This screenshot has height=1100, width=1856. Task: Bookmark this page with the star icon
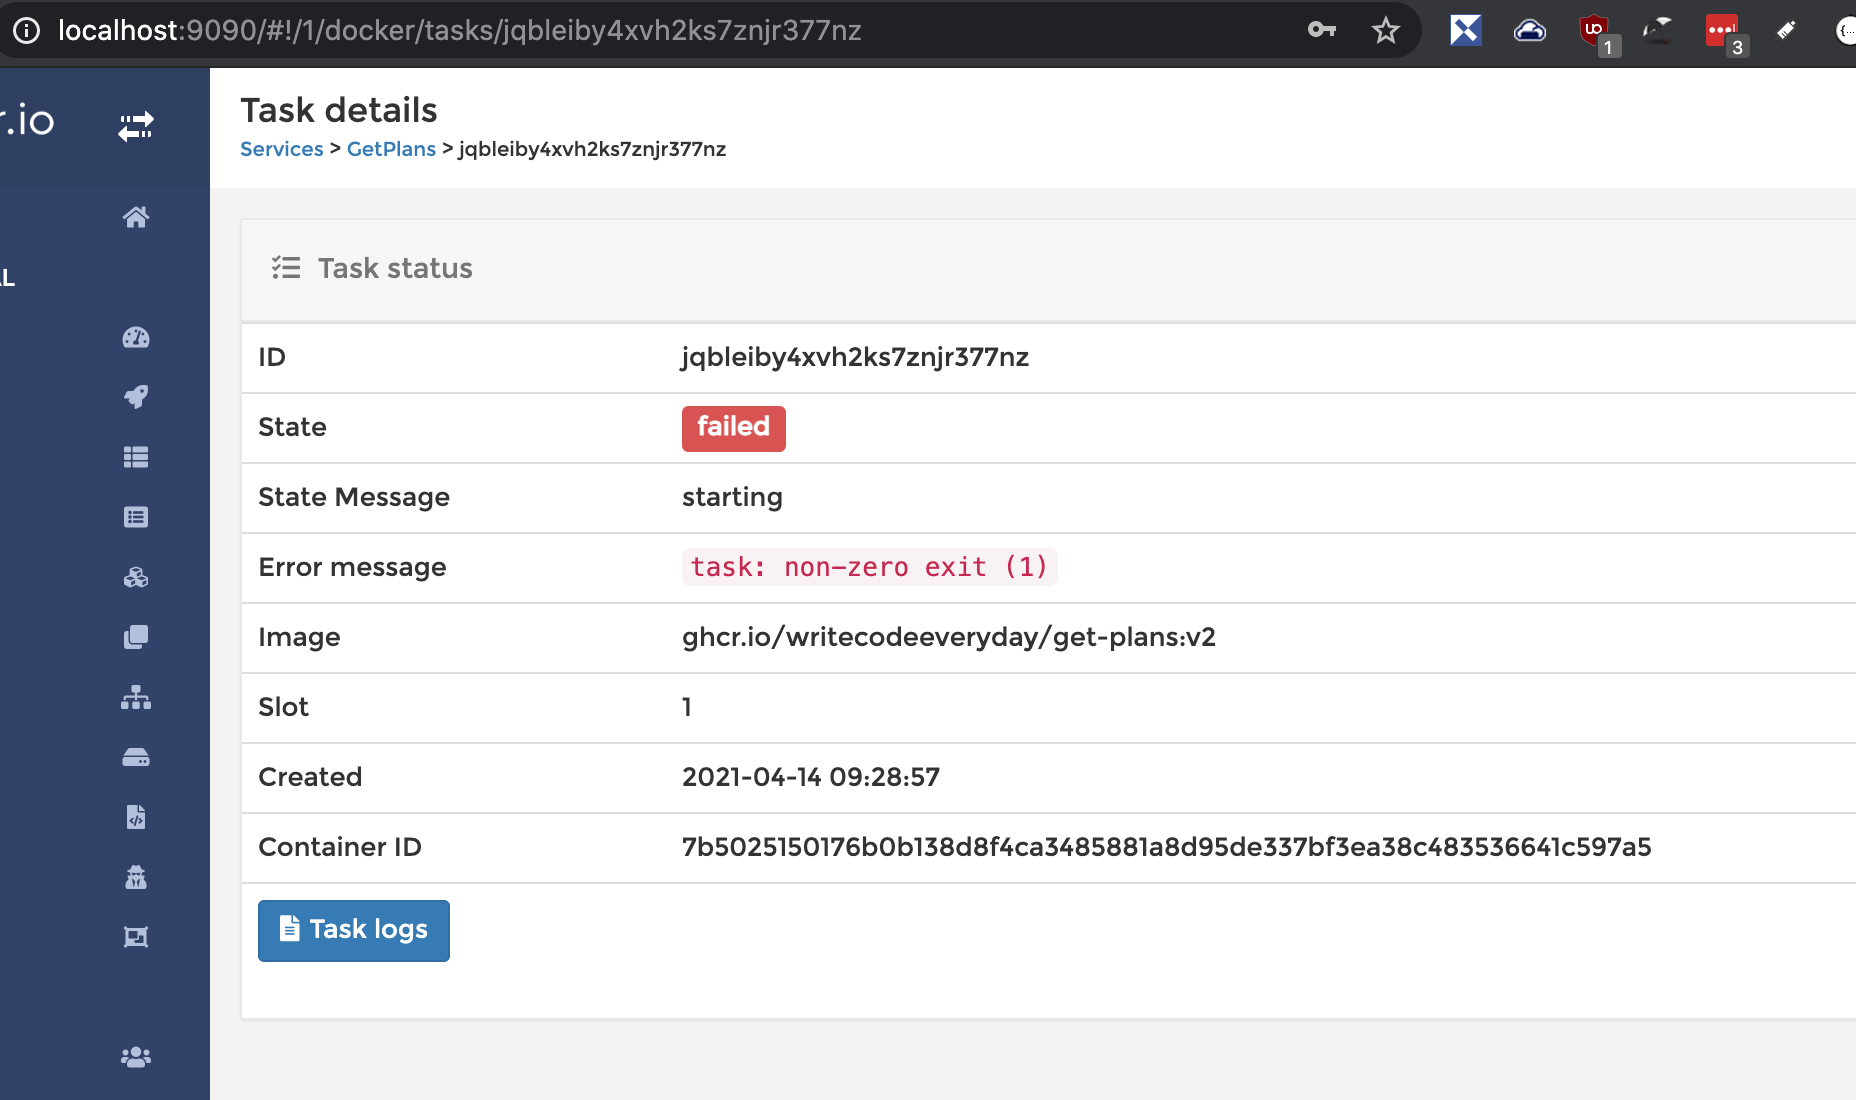click(1385, 30)
